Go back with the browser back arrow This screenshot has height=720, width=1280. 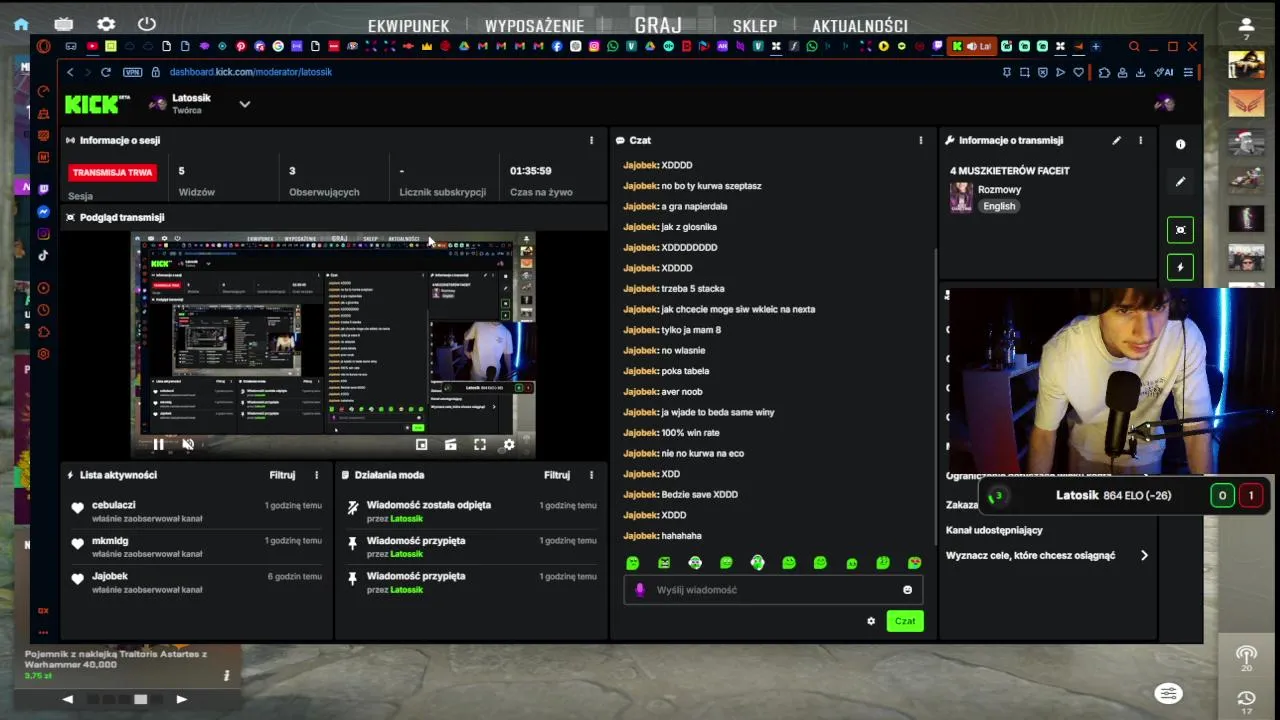tap(70, 72)
